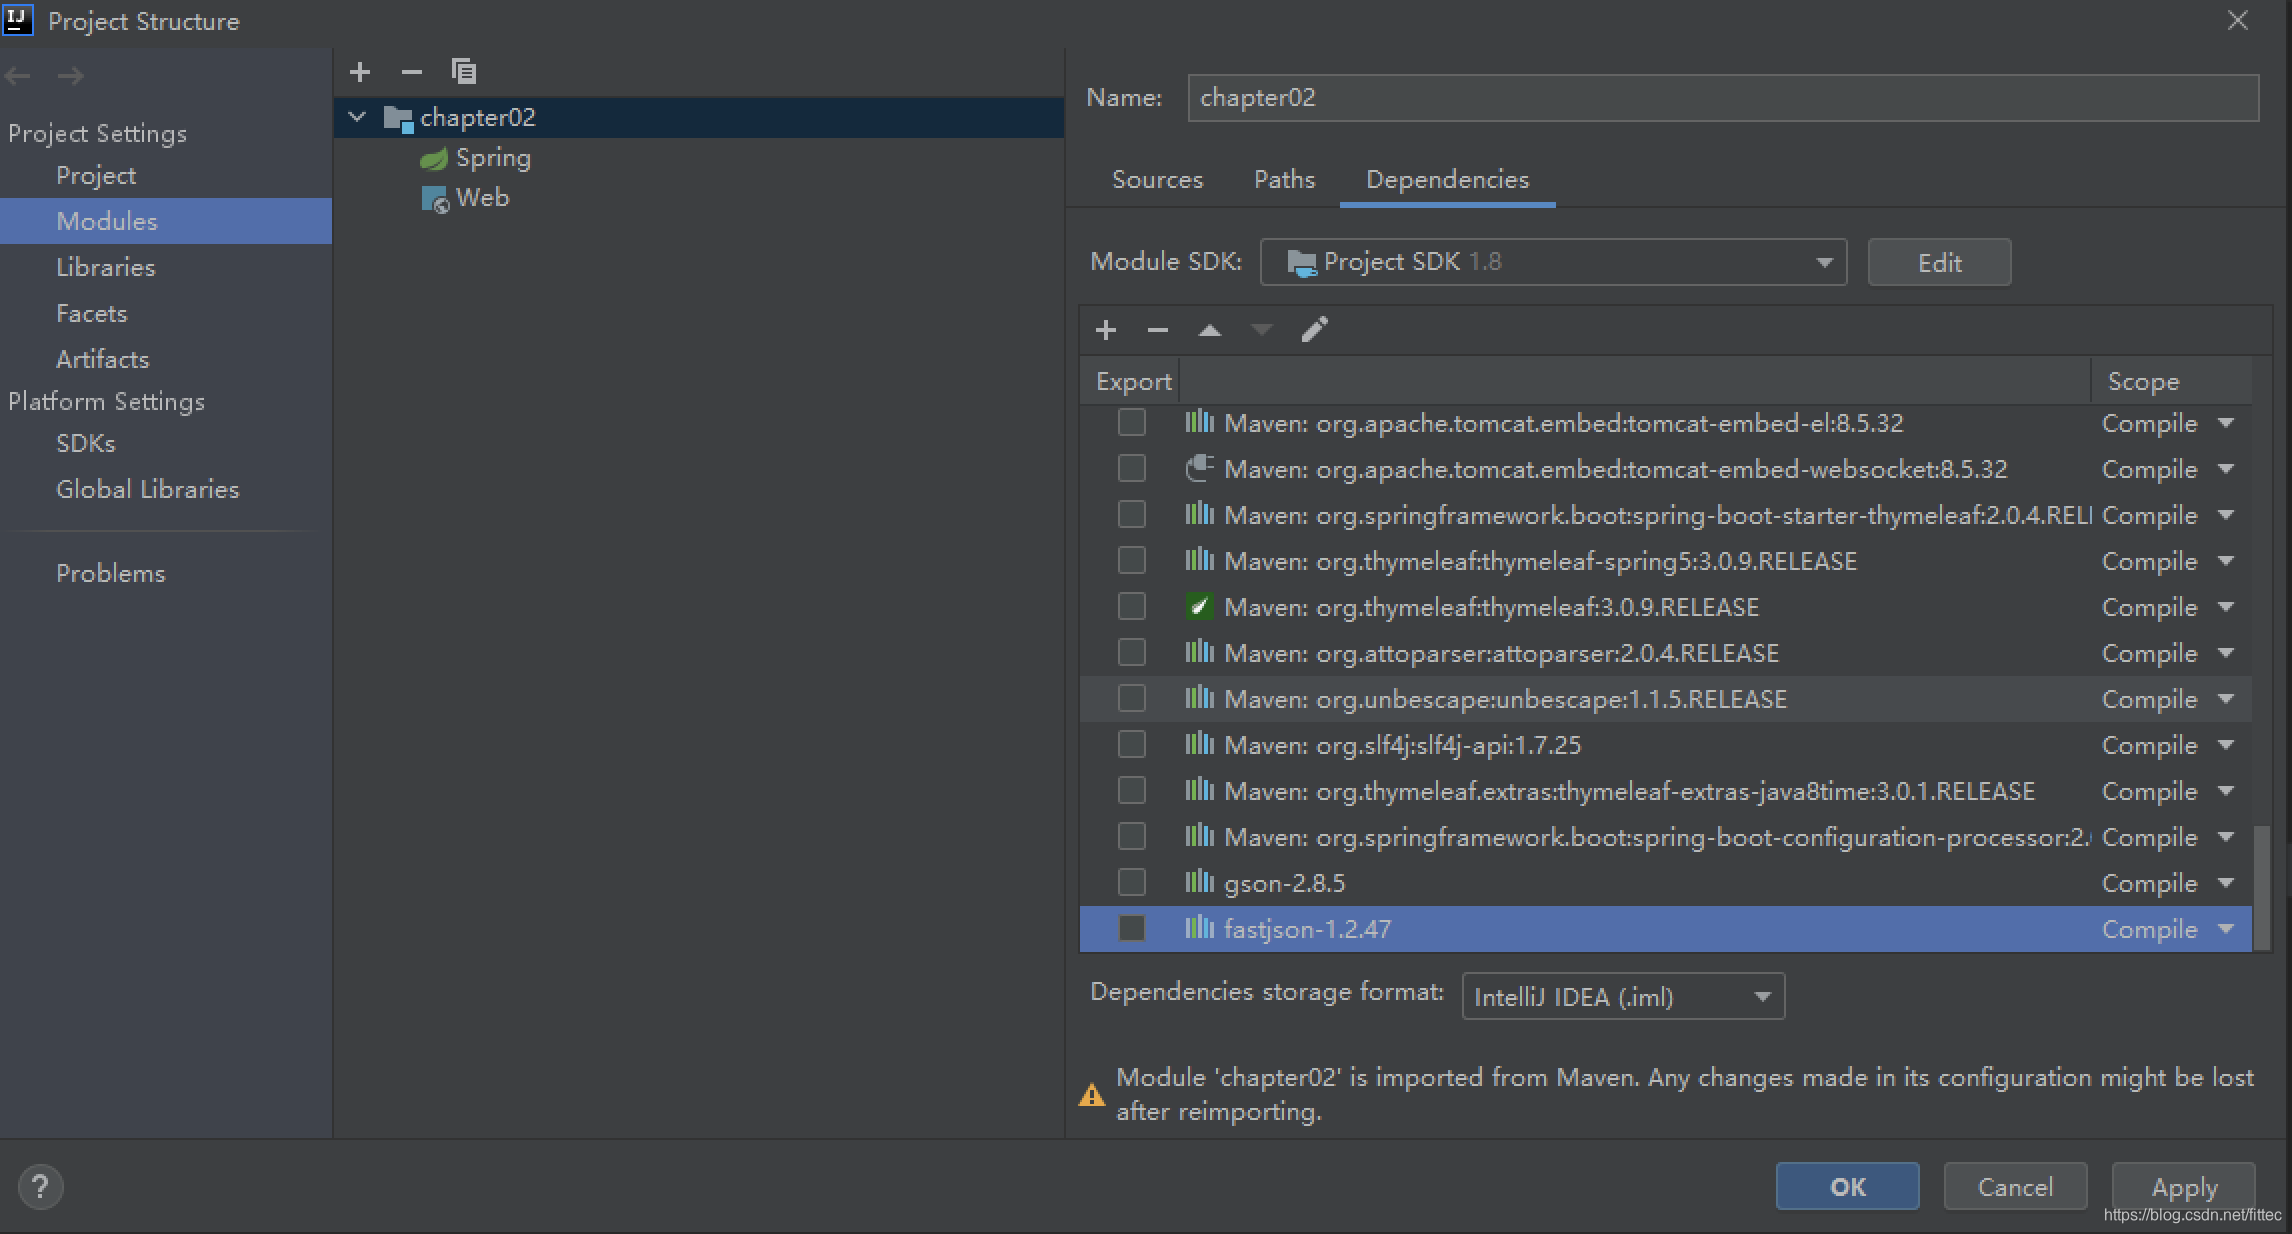
Task: Open Libraries in Project Settings
Action: 165,267
